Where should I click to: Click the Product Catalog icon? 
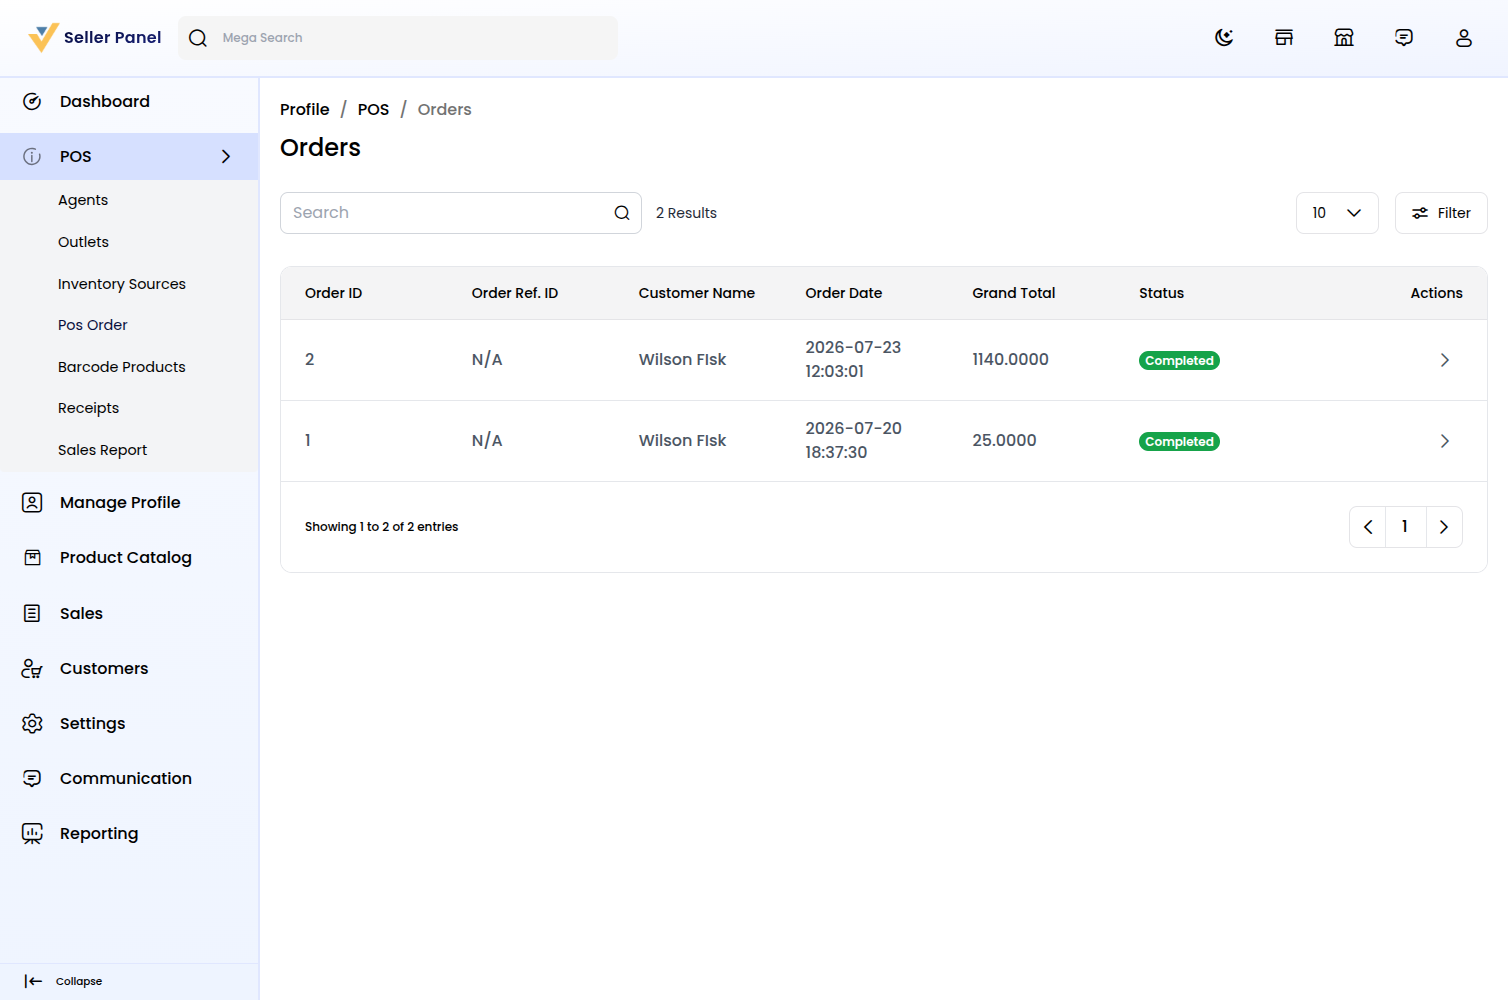coord(32,557)
